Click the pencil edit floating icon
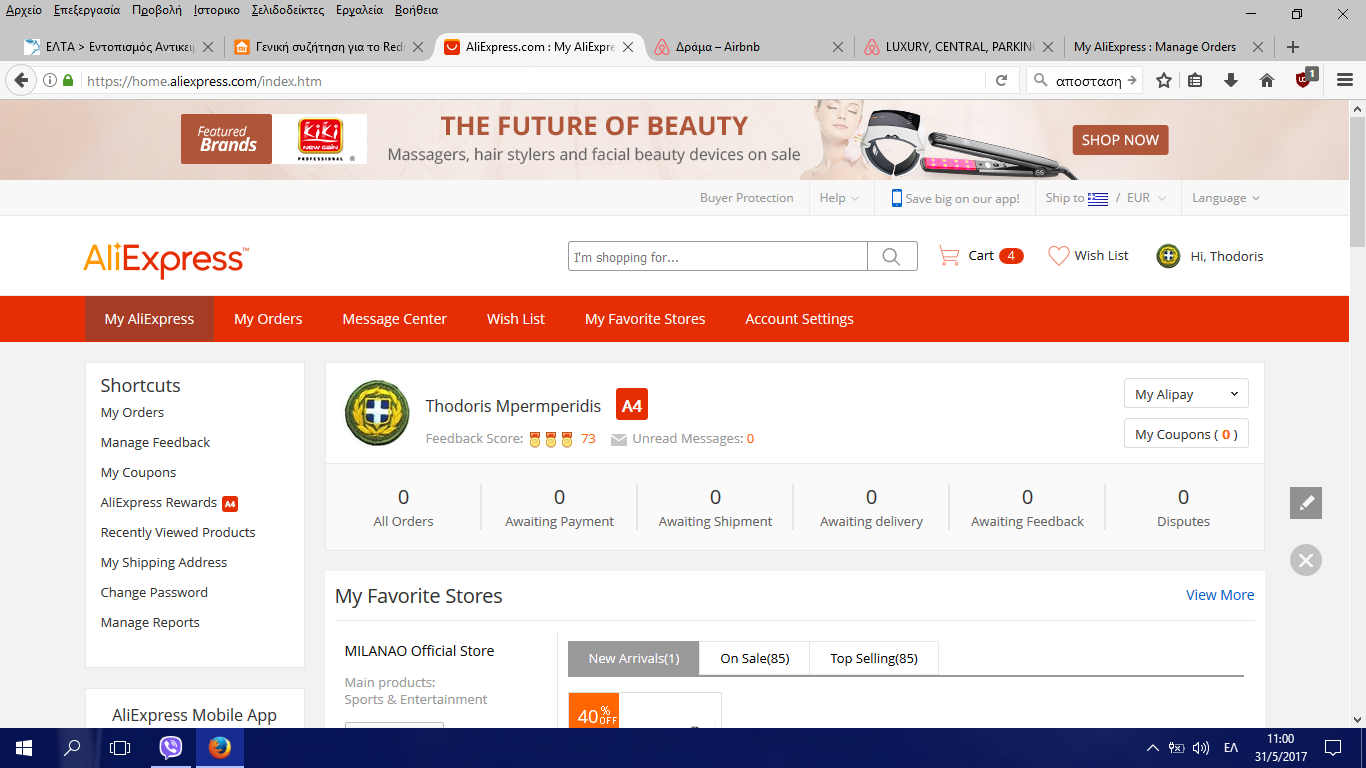This screenshot has height=768, width=1366. point(1305,503)
